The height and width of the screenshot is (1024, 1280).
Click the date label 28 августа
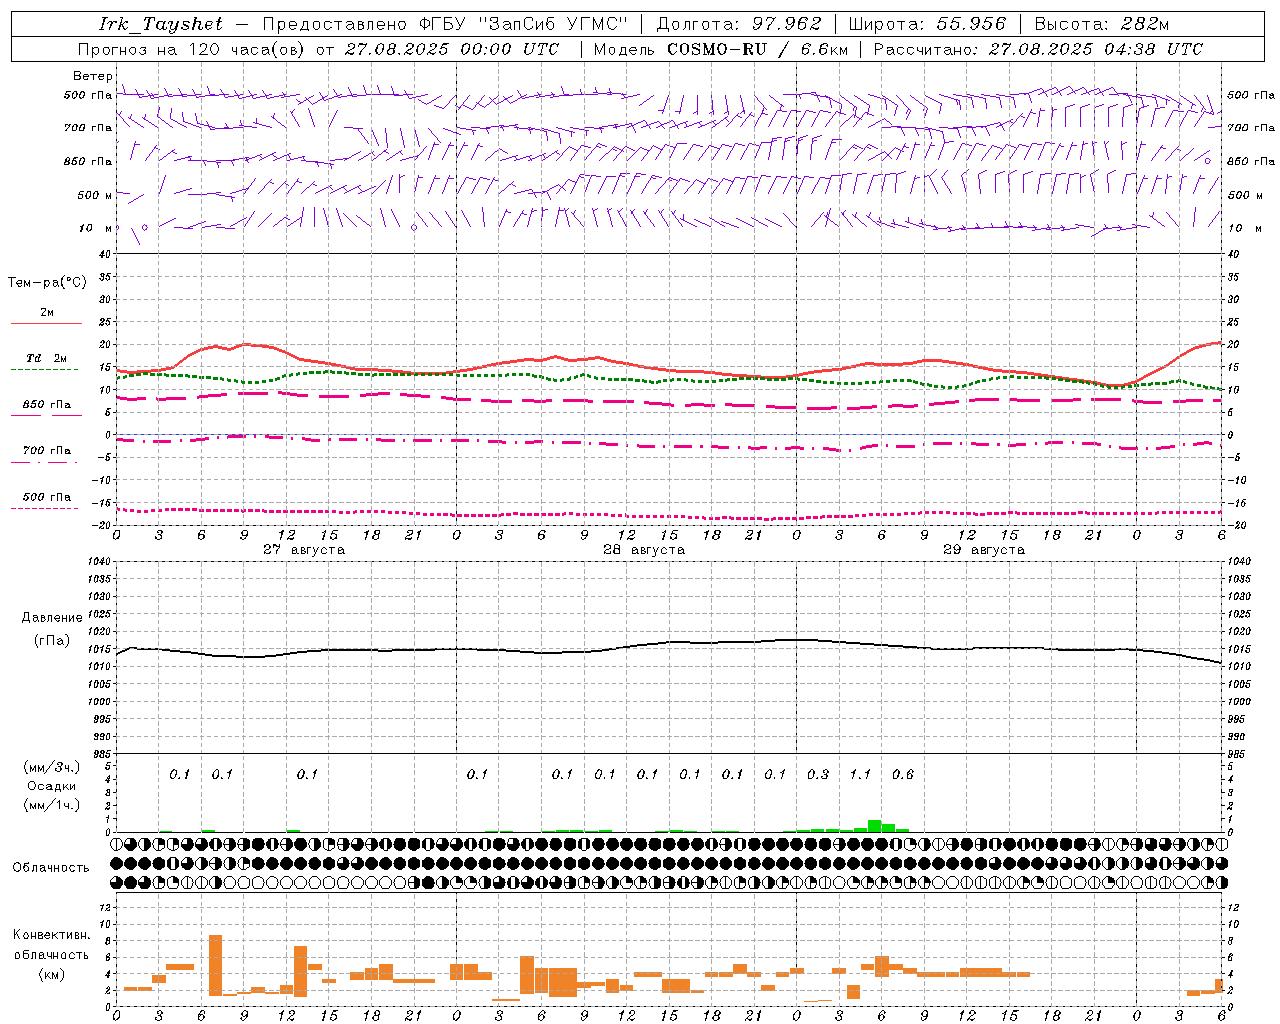click(644, 550)
